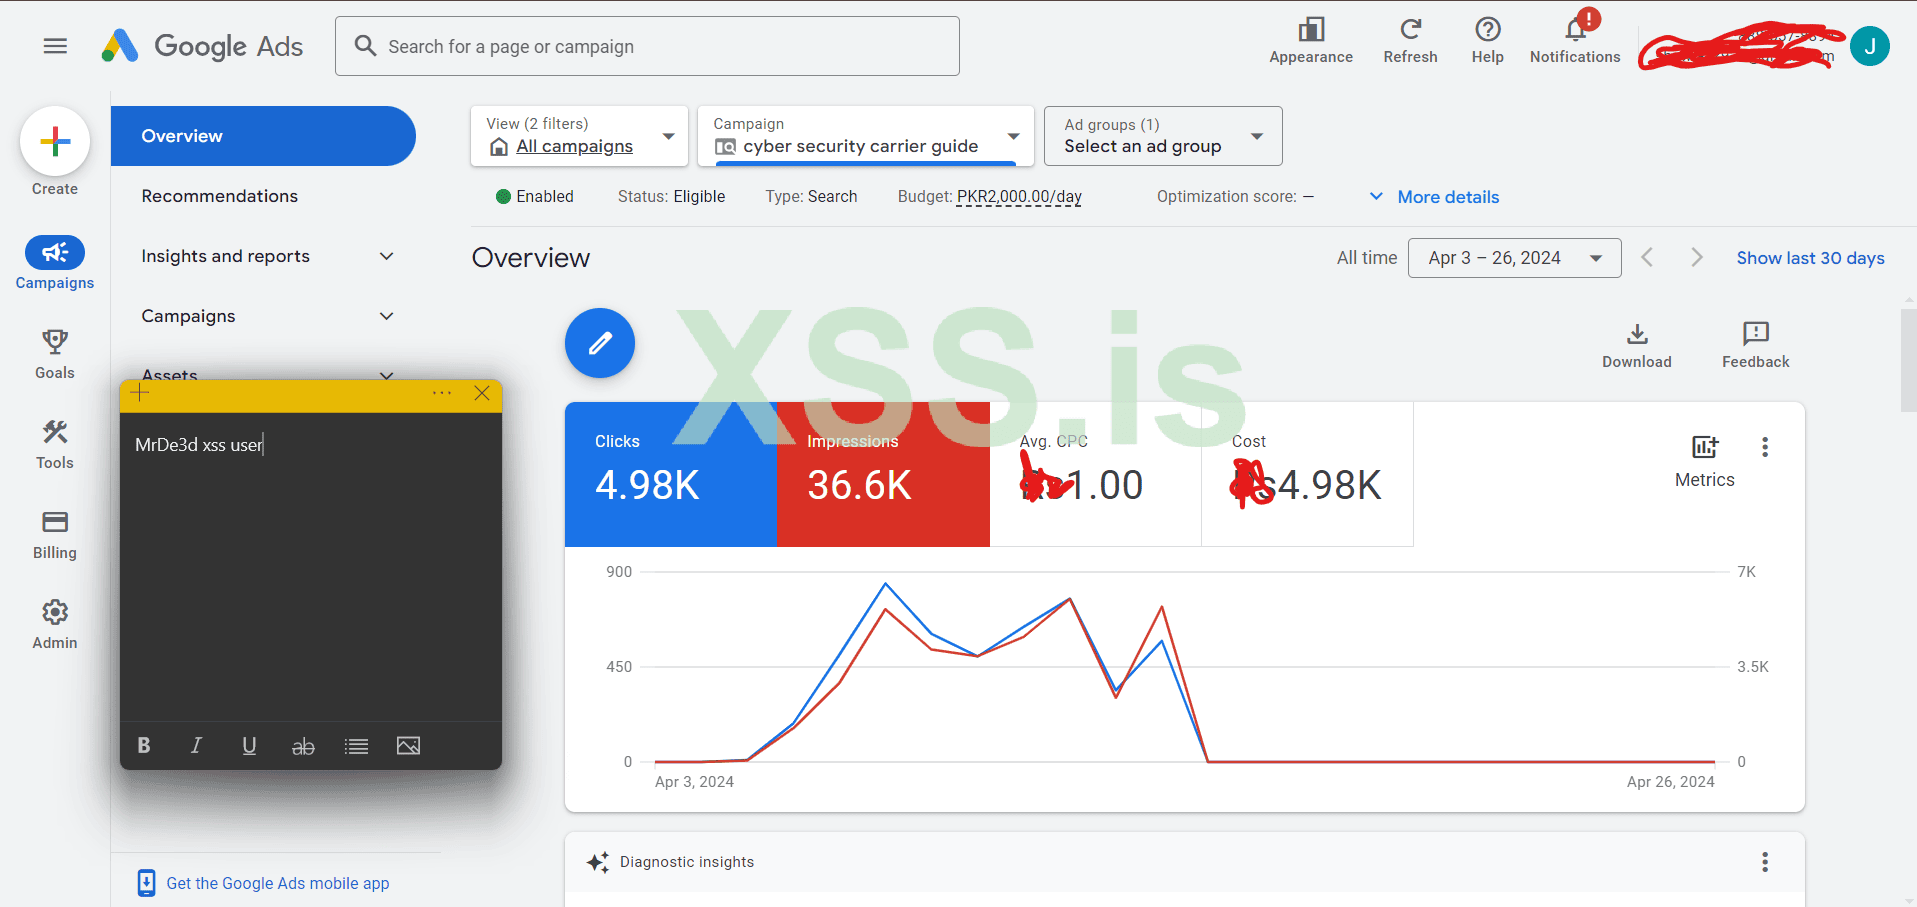Close the sticky note
This screenshot has height=907, width=1917.
pyautogui.click(x=482, y=393)
